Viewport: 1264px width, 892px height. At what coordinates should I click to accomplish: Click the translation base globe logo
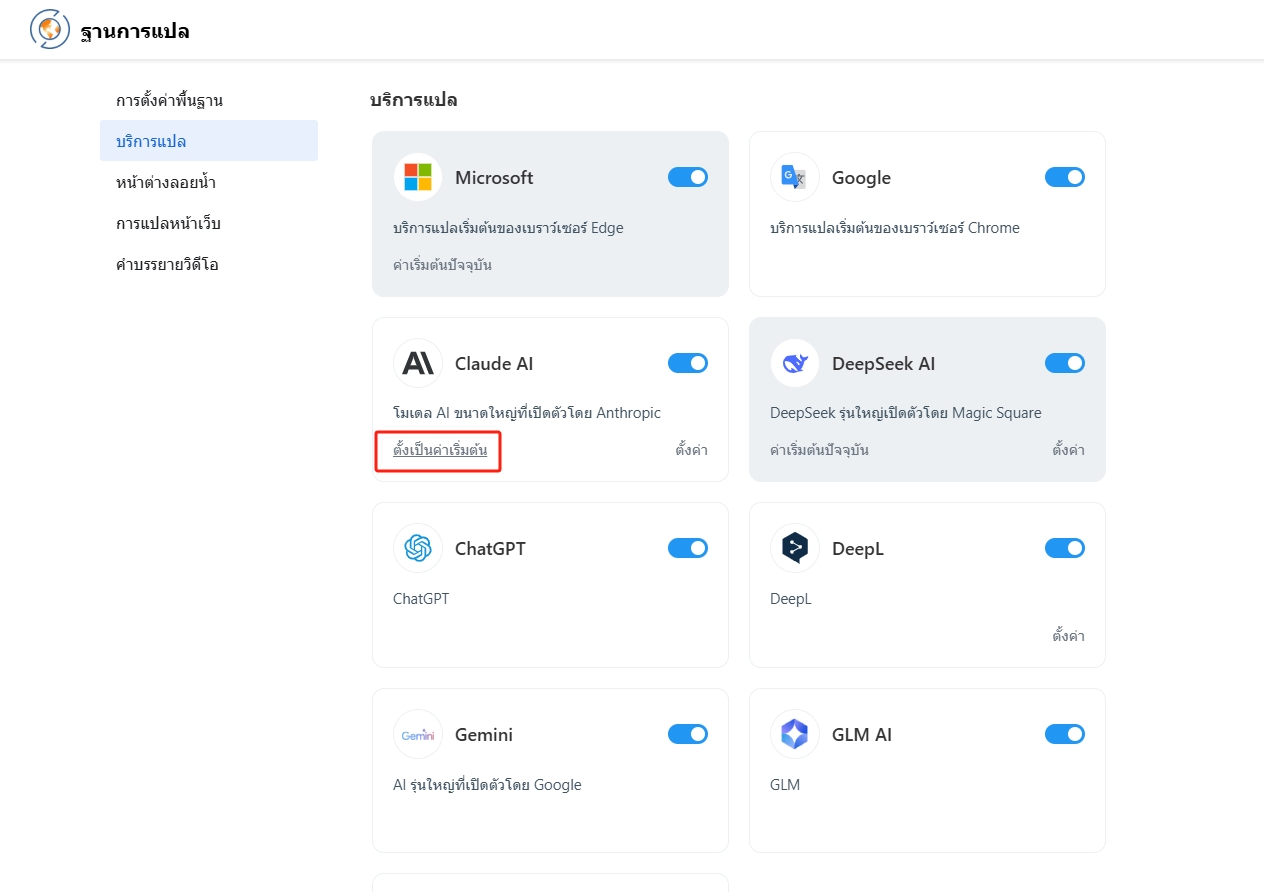tap(51, 30)
